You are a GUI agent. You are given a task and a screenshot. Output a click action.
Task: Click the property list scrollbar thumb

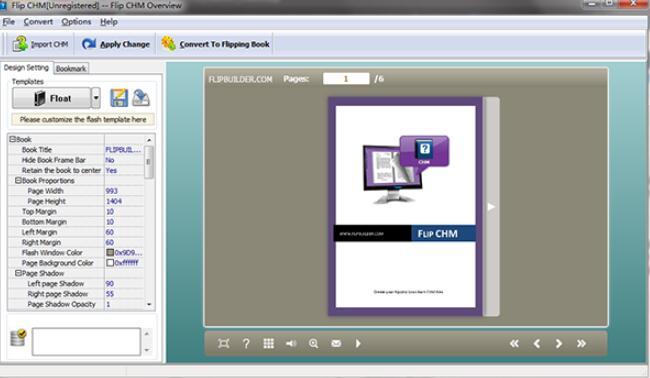(149, 162)
